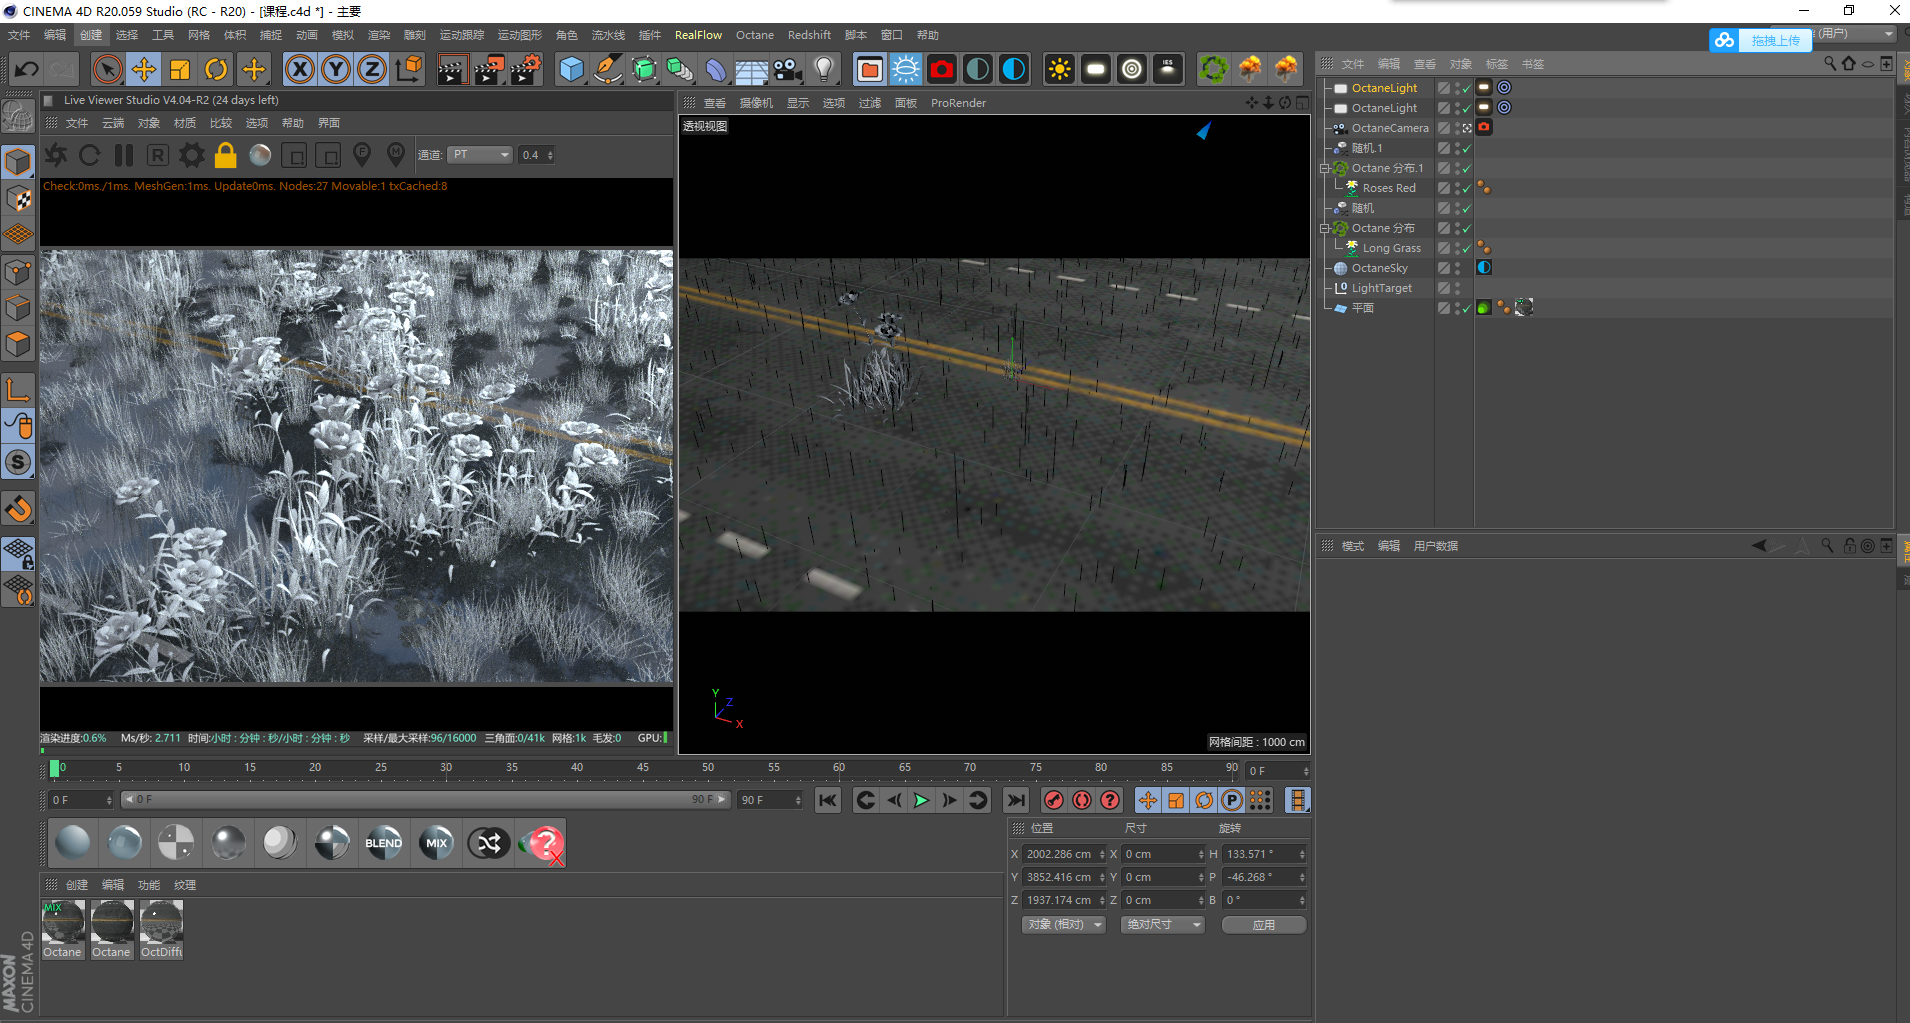
Task: Click record active objects red button
Action: pos(1053,800)
